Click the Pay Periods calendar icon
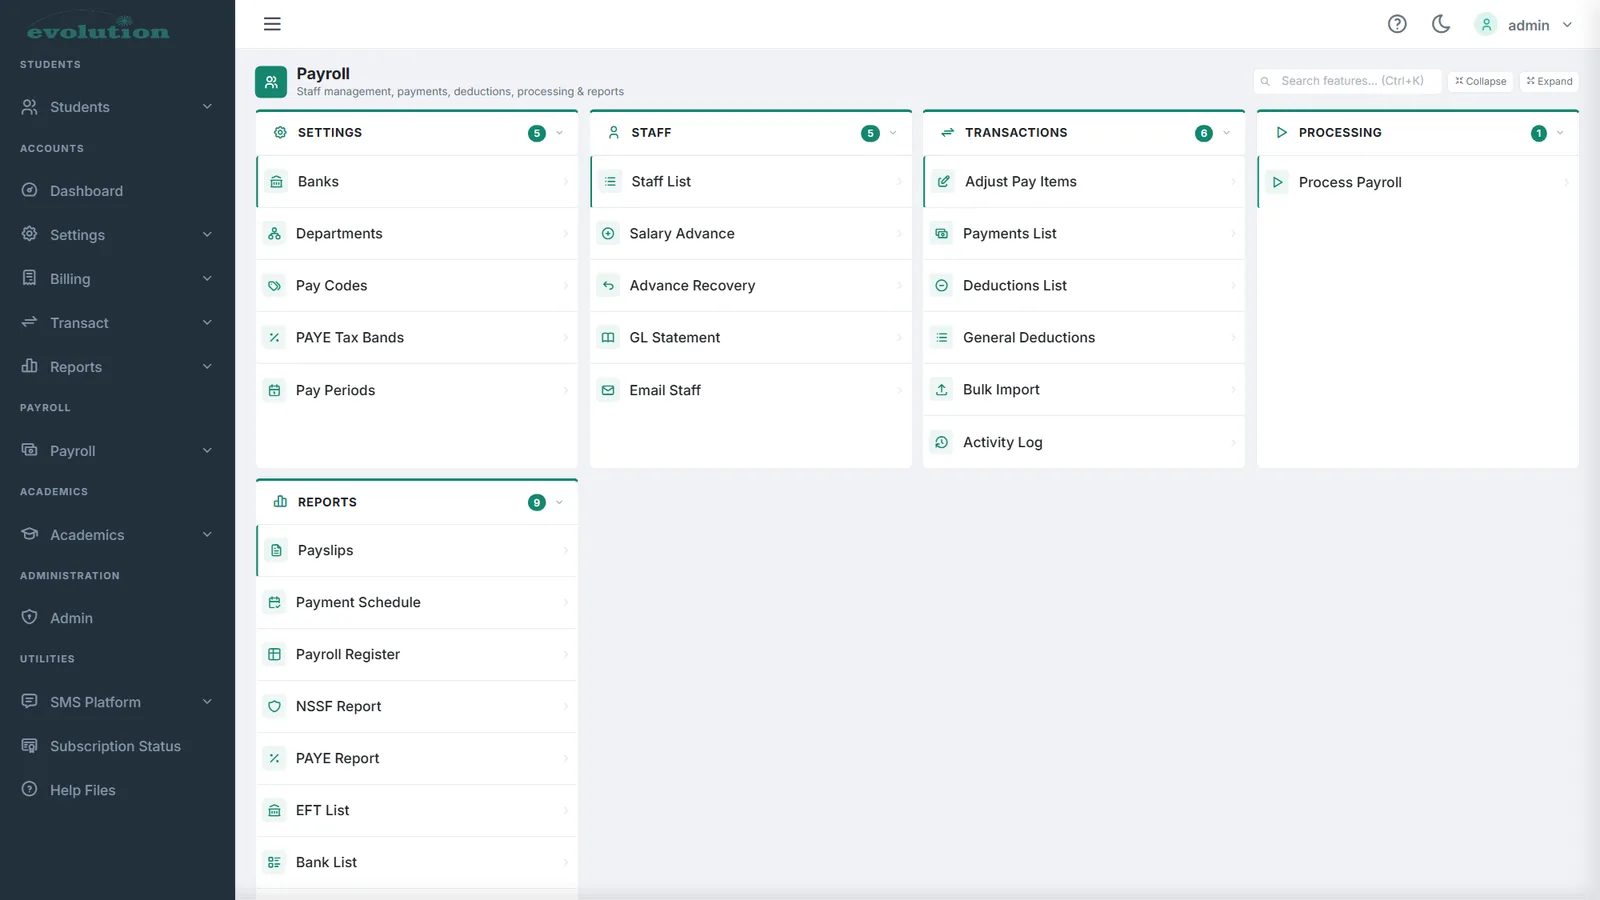 tap(274, 390)
